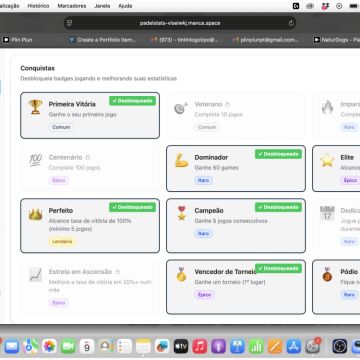Click the text 'Ganhe 5 jogos consecutivos'
The image size is (360, 360).
(x=231, y=221)
